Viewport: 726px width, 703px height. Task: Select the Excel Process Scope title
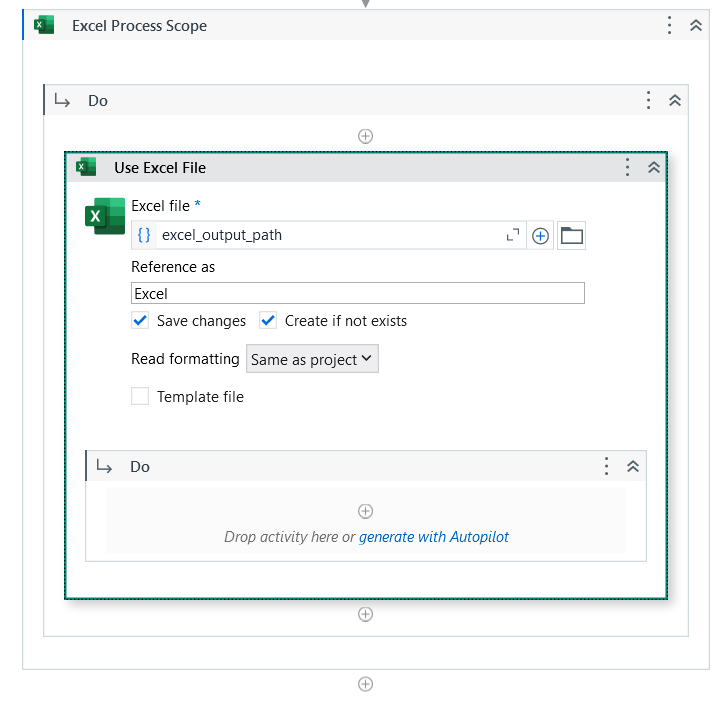139,26
